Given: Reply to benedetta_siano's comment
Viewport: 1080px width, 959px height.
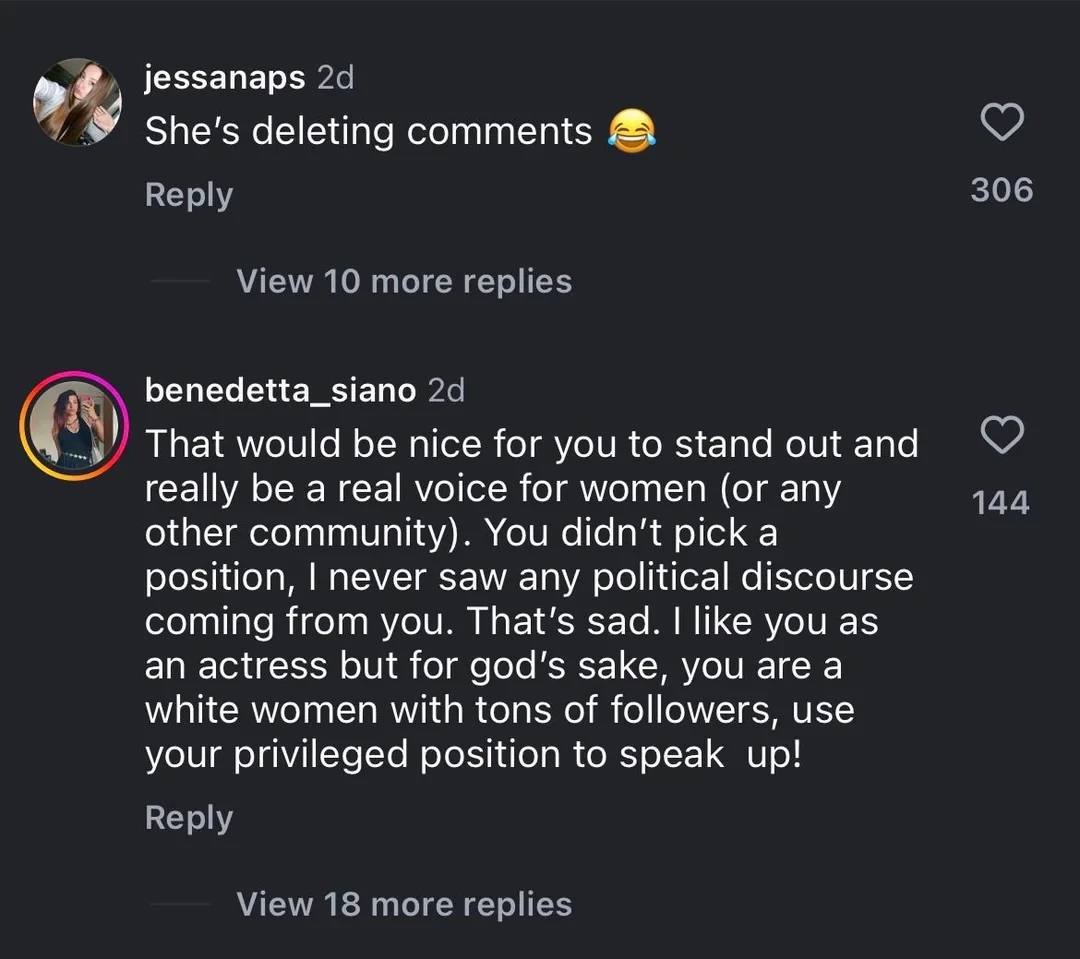Looking at the screenshot, I should 188,817.
